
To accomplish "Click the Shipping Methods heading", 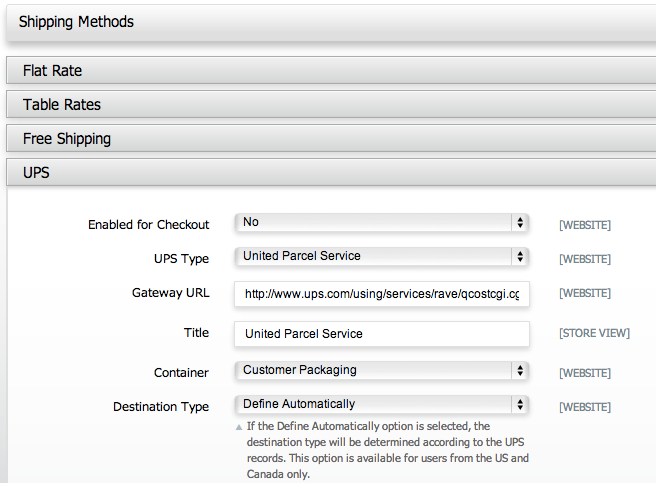I will click(x=76, y=22).
